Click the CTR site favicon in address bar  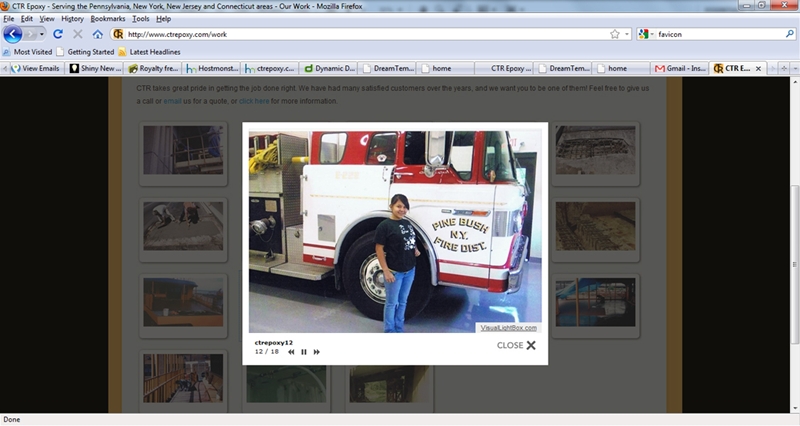[118, 34]
